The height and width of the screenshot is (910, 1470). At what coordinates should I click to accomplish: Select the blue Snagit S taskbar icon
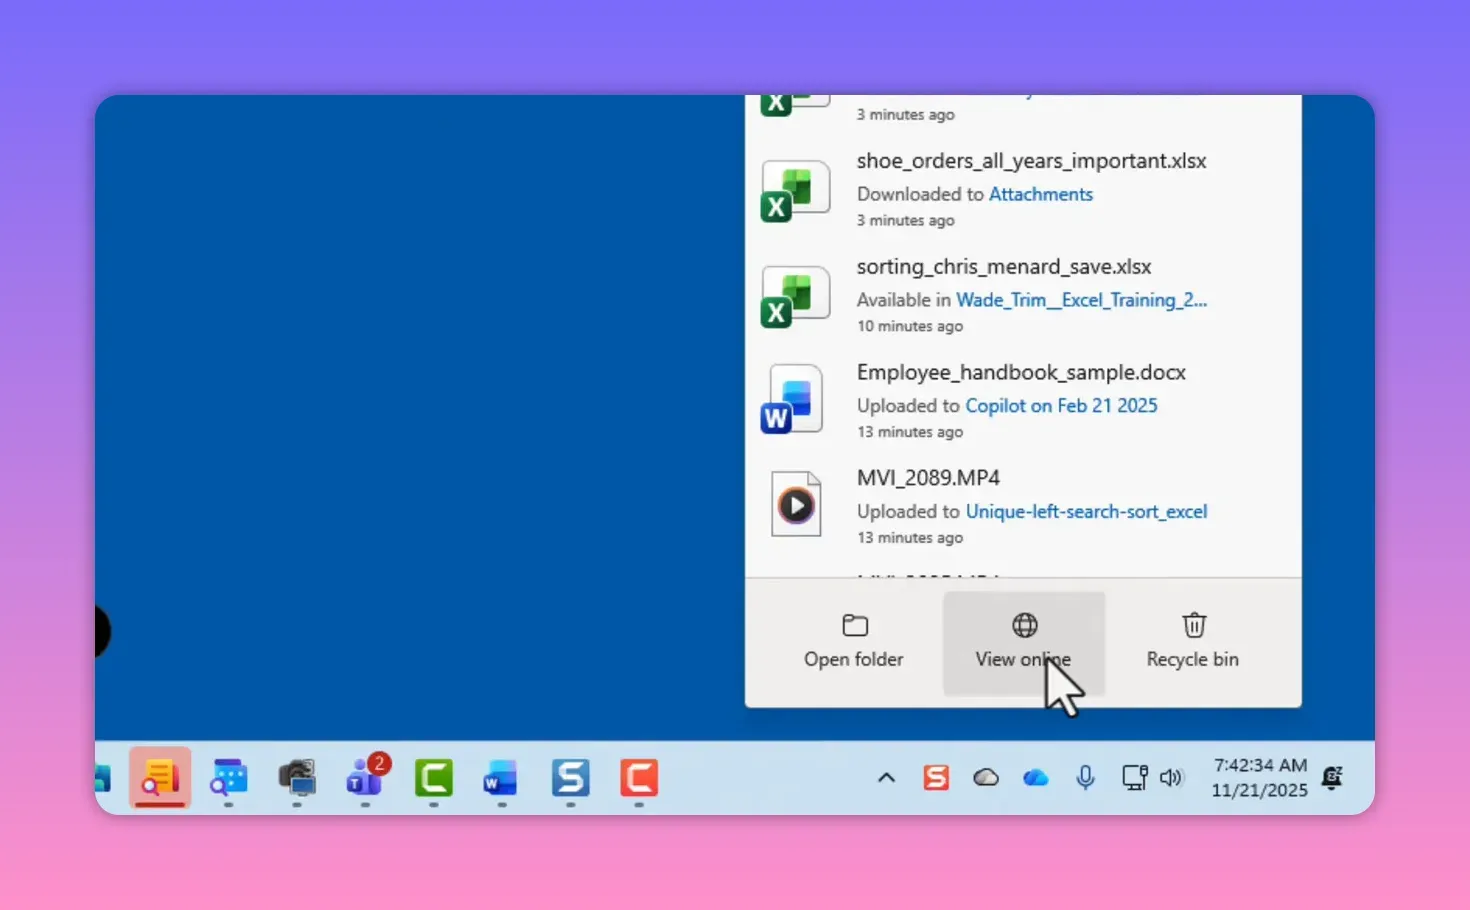pos(569,780)
